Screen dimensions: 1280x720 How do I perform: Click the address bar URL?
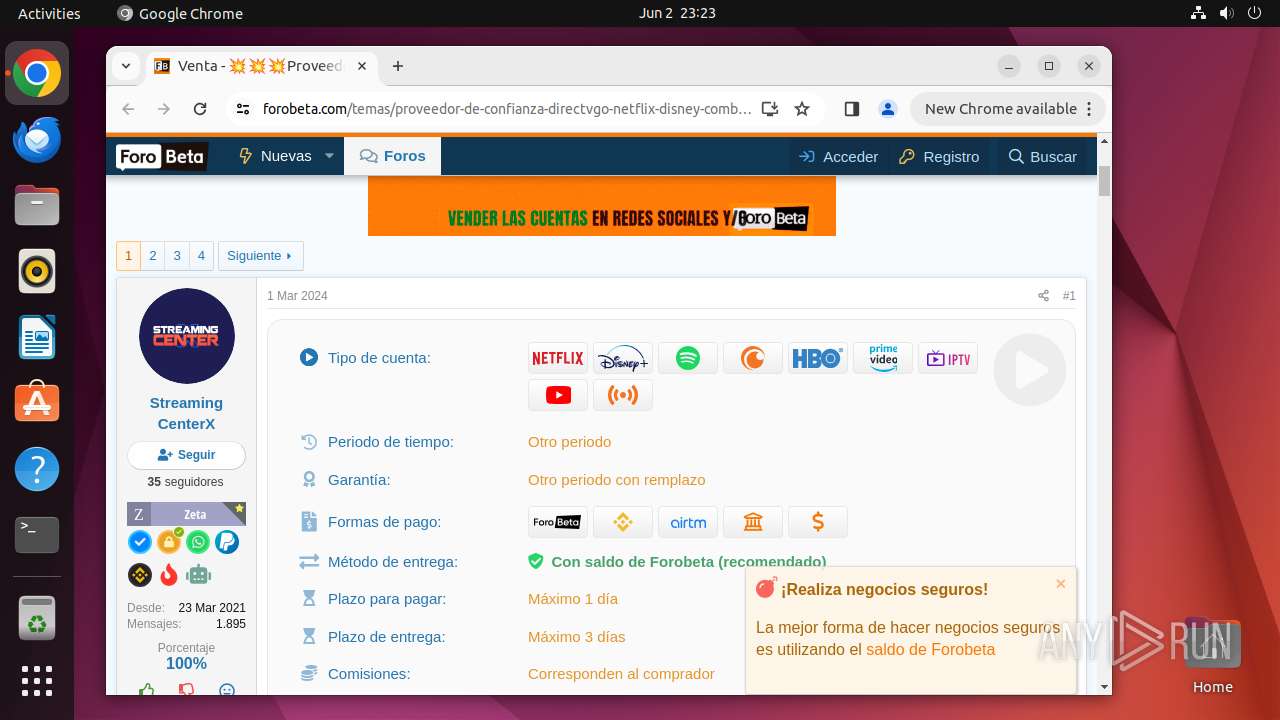tap(507, 109)
